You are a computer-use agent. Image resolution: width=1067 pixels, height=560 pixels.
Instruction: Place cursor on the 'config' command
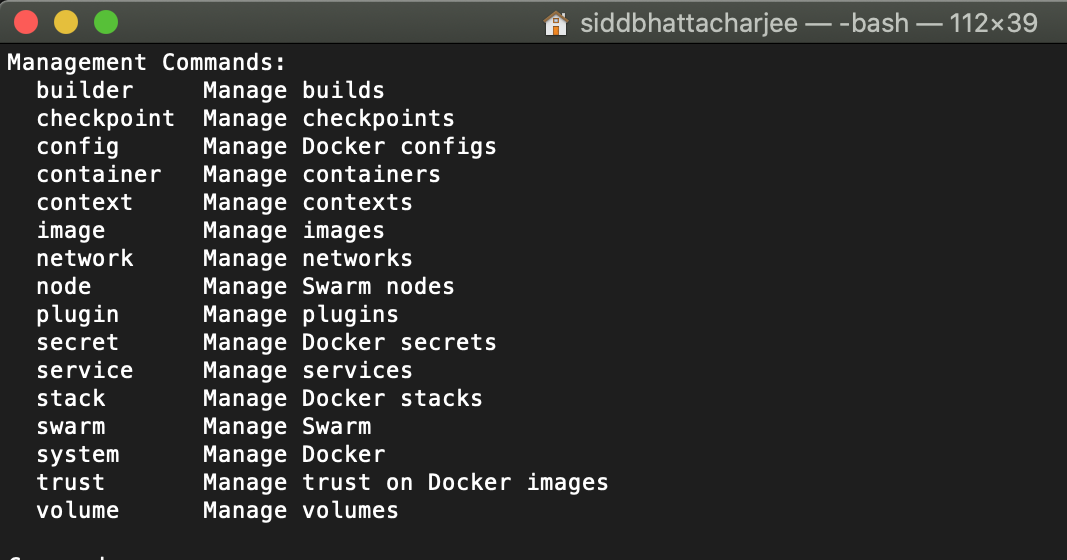point(77,147)
